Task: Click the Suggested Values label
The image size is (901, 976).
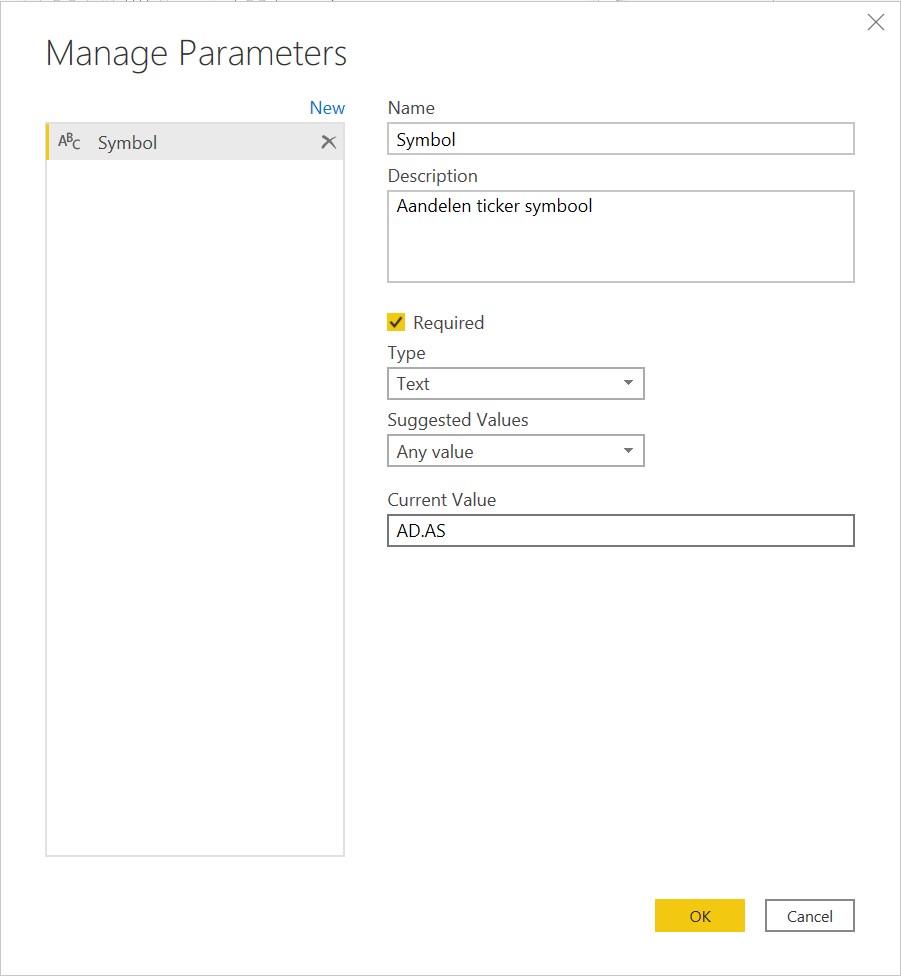Action: pyautogui.click(x=457, y=419)
